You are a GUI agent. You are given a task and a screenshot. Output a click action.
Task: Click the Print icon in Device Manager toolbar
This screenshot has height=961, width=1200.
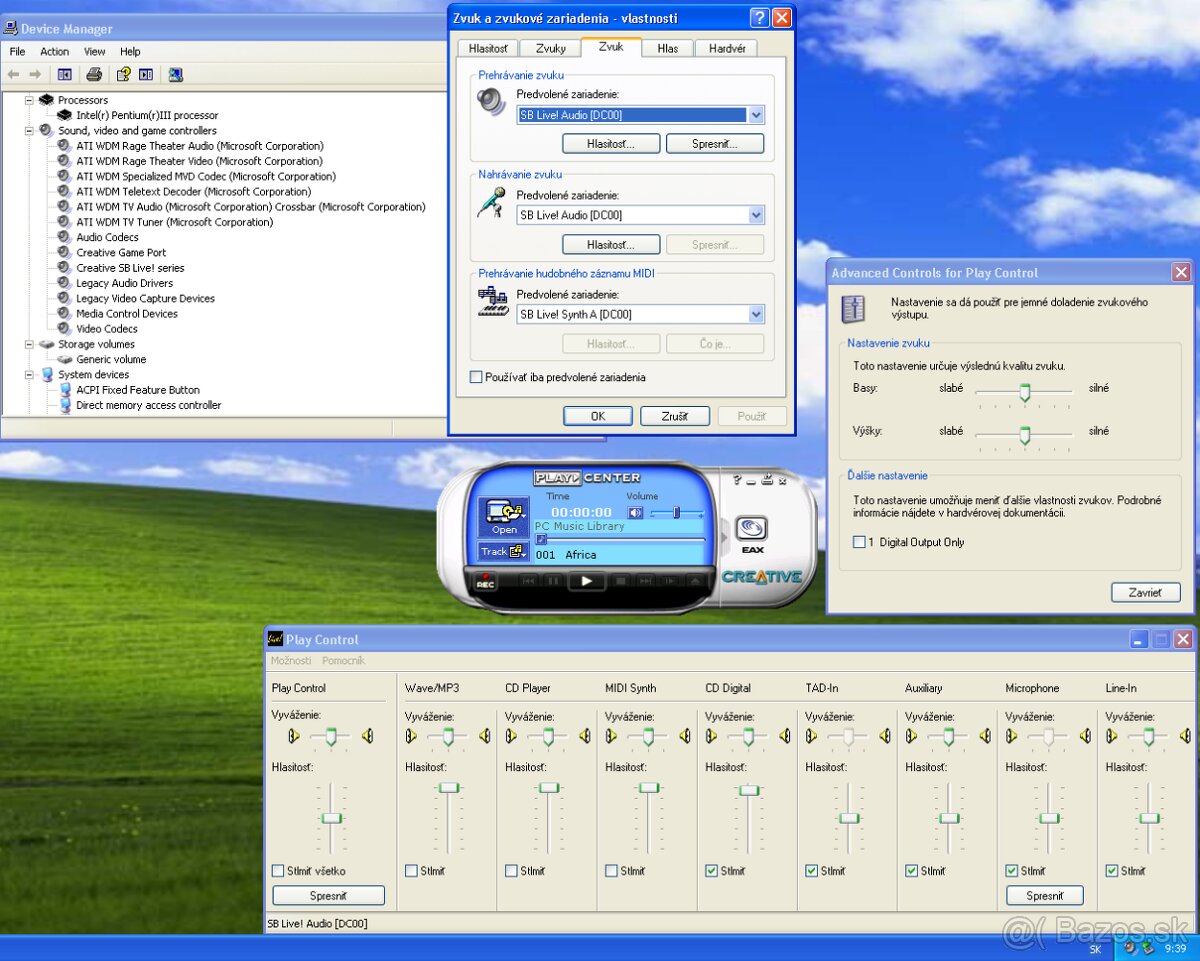94,74
